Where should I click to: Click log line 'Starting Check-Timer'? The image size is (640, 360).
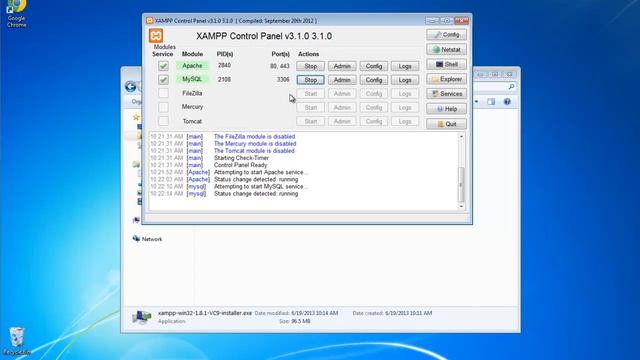click(x=241, y=158)
